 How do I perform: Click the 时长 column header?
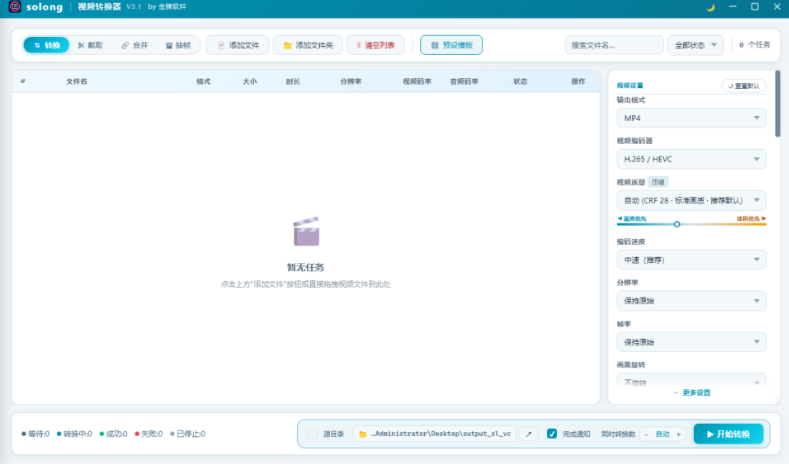[x=293, y=82]
